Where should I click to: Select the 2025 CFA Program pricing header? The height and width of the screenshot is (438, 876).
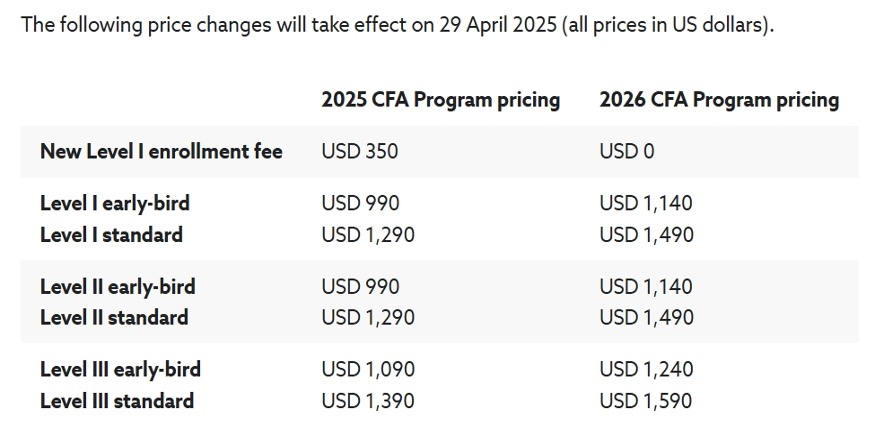click(x=440, y=100)
